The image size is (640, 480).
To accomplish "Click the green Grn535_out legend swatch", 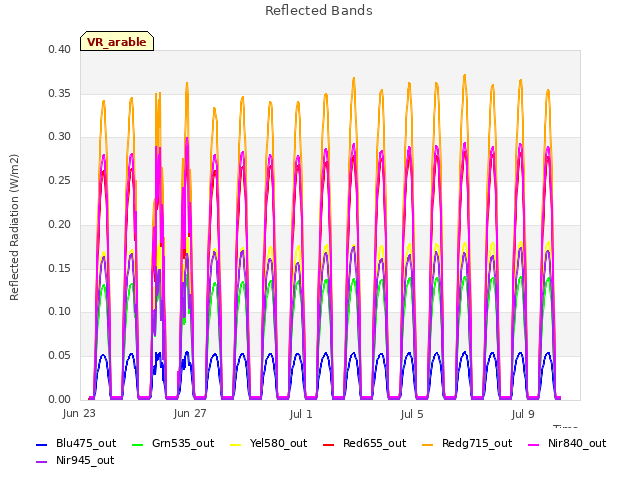I will 138,444.
